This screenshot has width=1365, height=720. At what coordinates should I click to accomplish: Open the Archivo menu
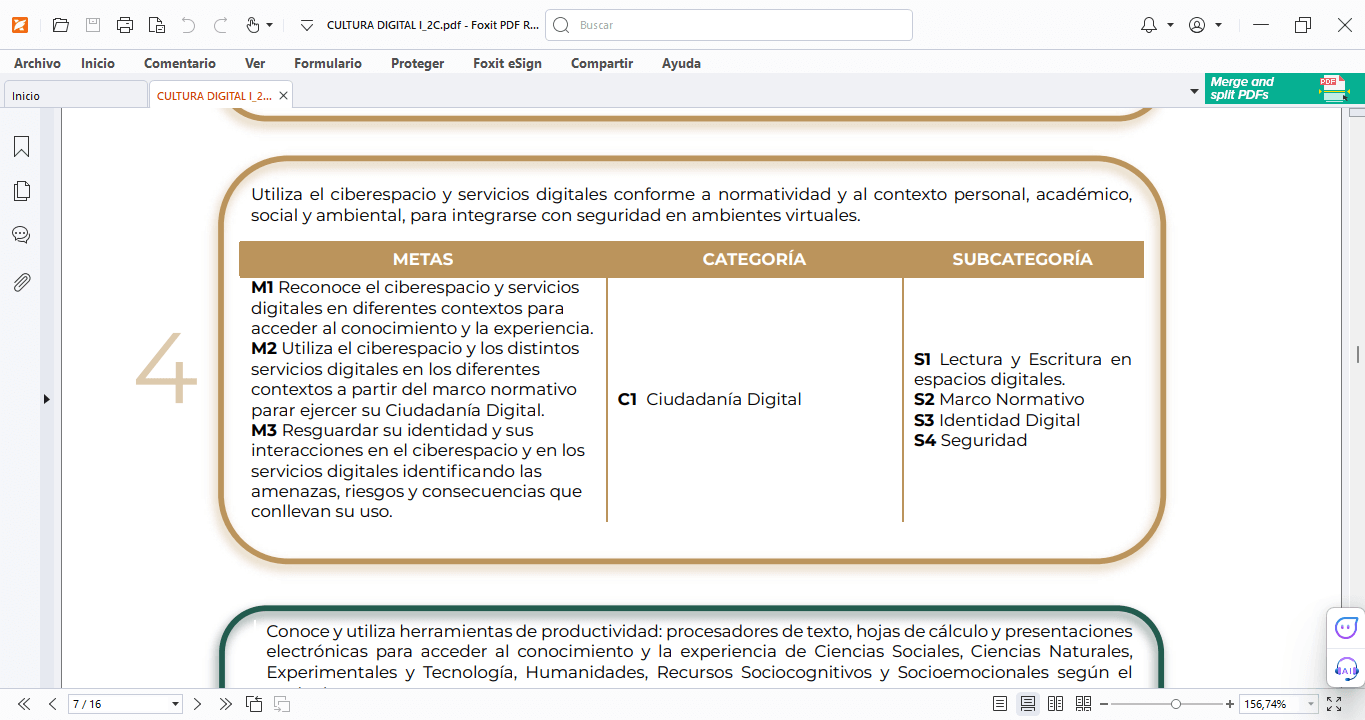[x=37, y=63]
